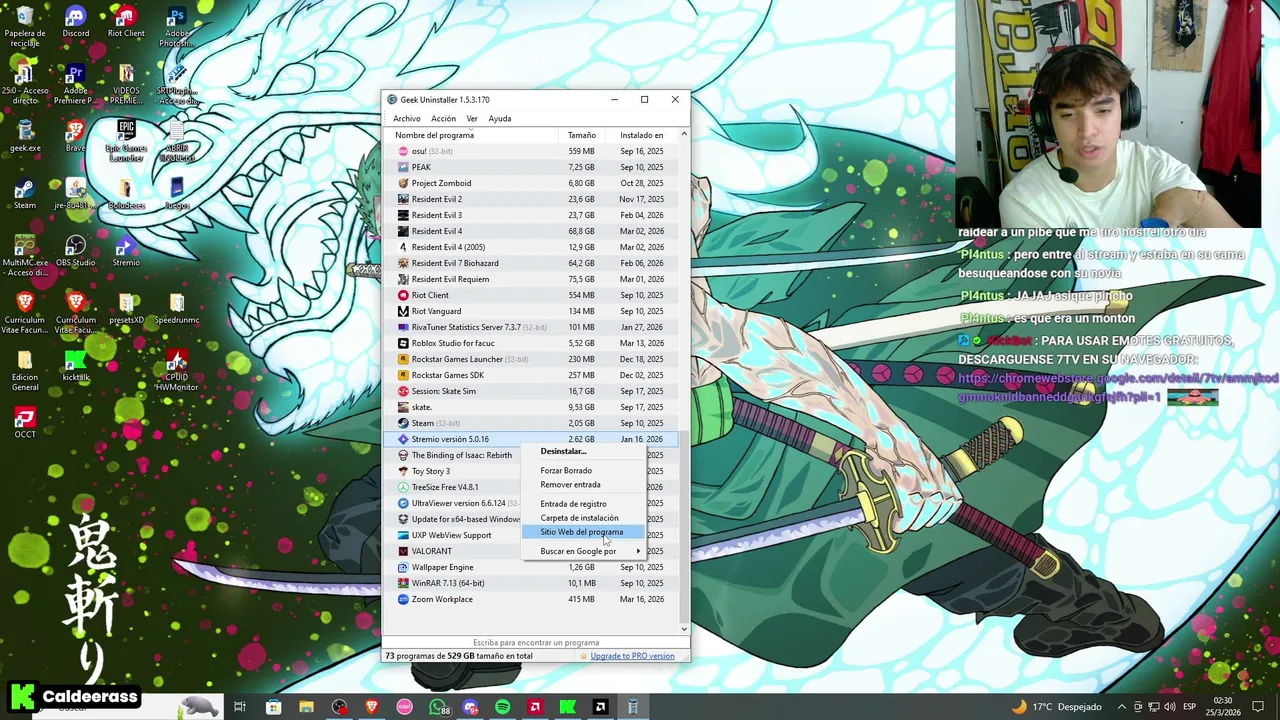Click the program list scrollbar down arrow
This screenshot has height=720, width=1280.
point(684,629)
